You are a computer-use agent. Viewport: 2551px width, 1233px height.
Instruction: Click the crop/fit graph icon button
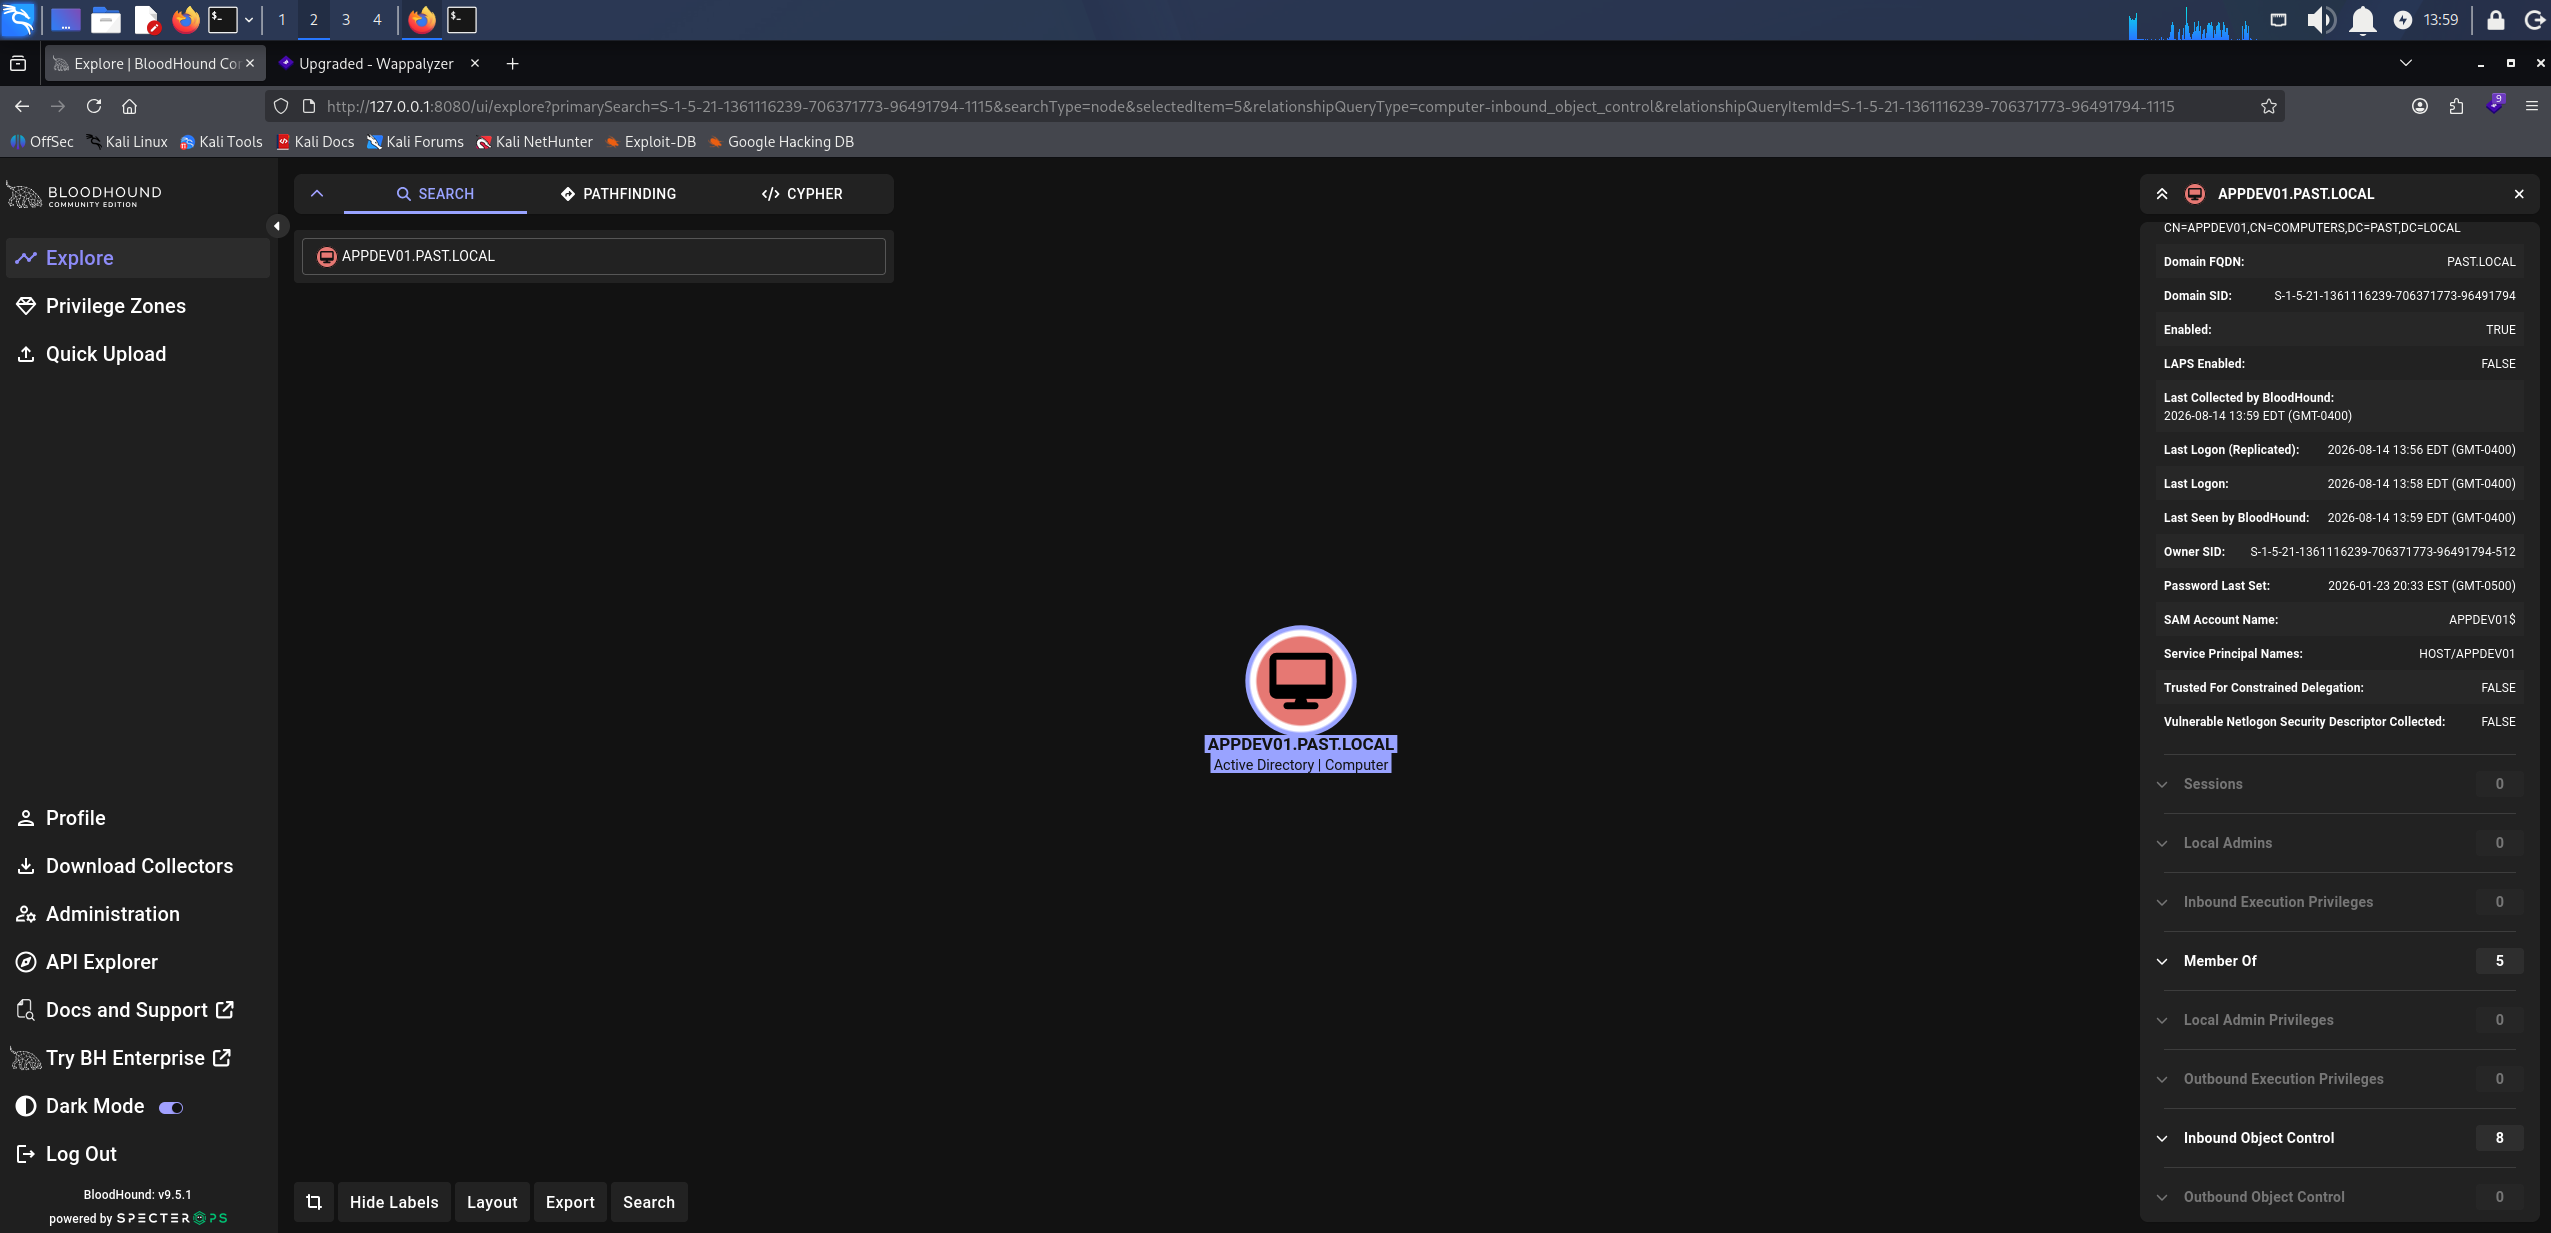click(x=314, y=1202)
